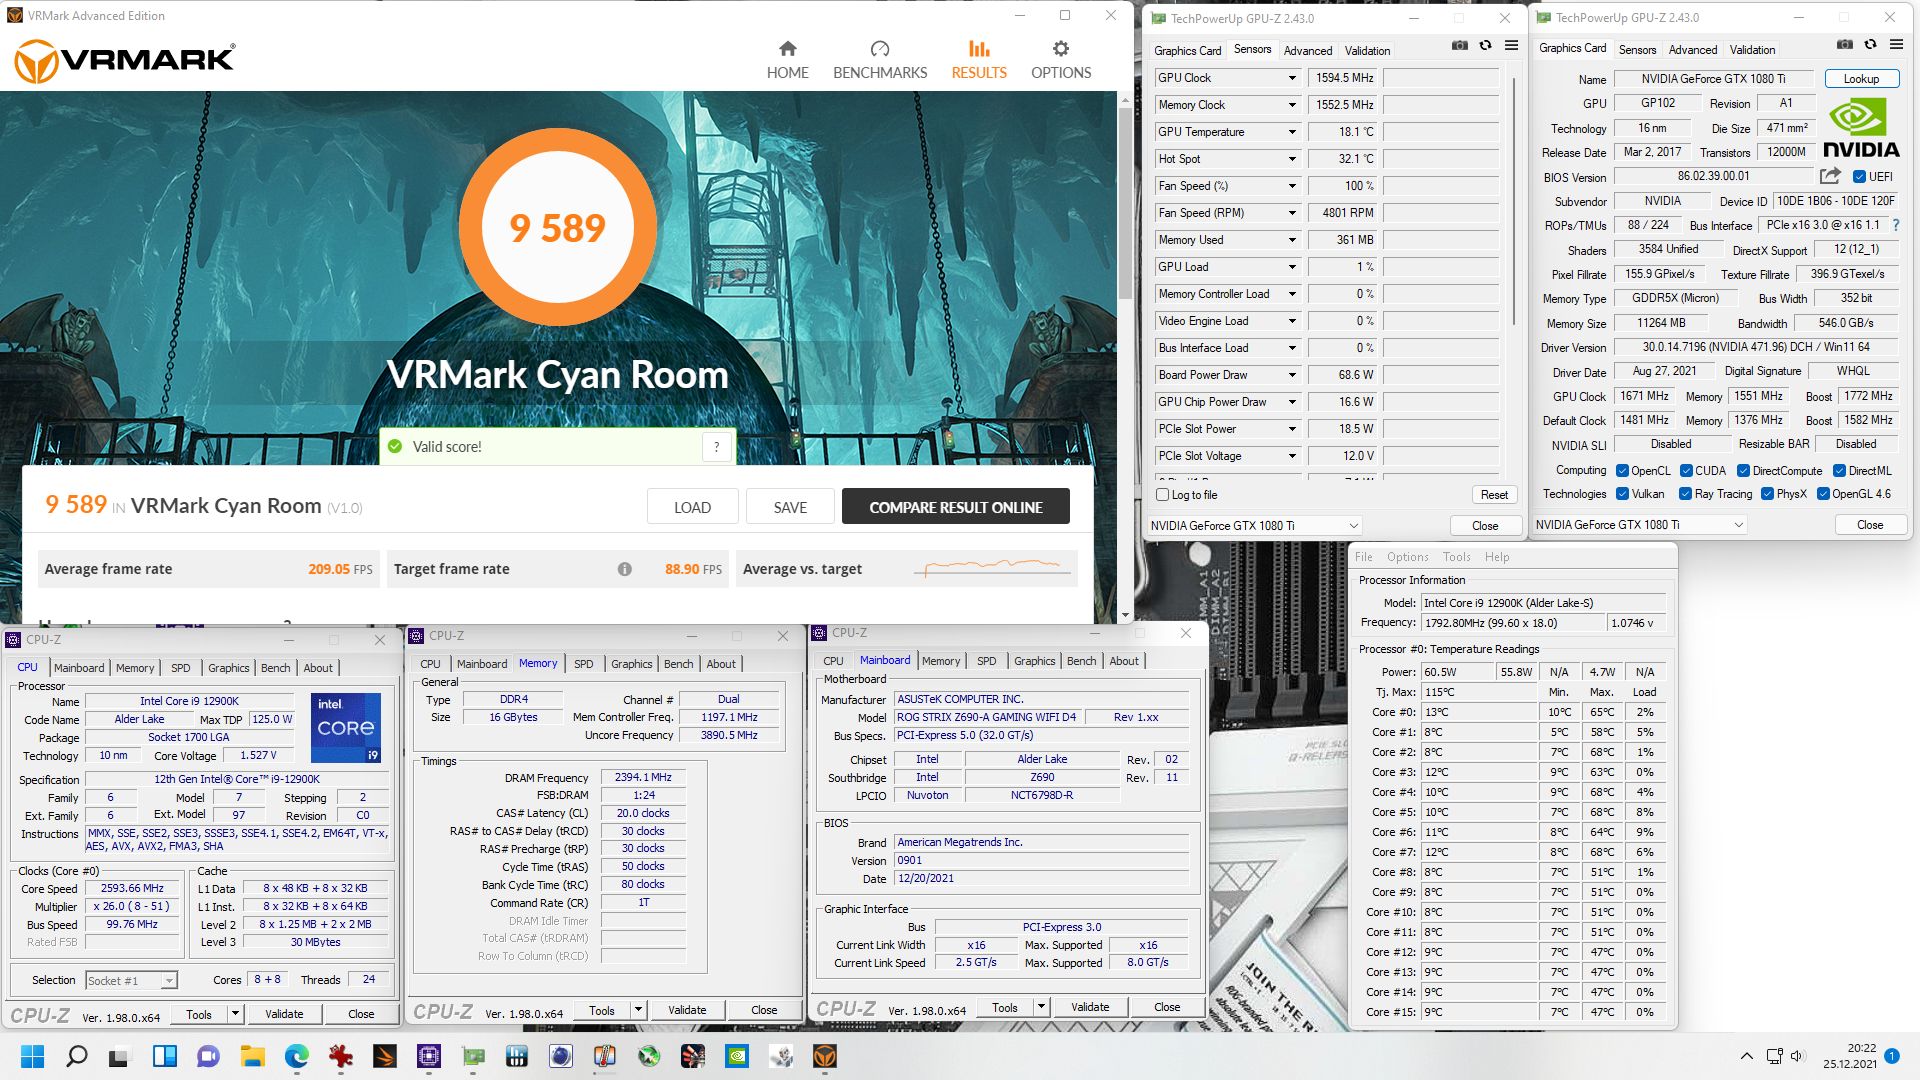Screen dimensions: 1920x1080
Task: Expand GPU Temperature sensor dropdown
Action: 1291,132
